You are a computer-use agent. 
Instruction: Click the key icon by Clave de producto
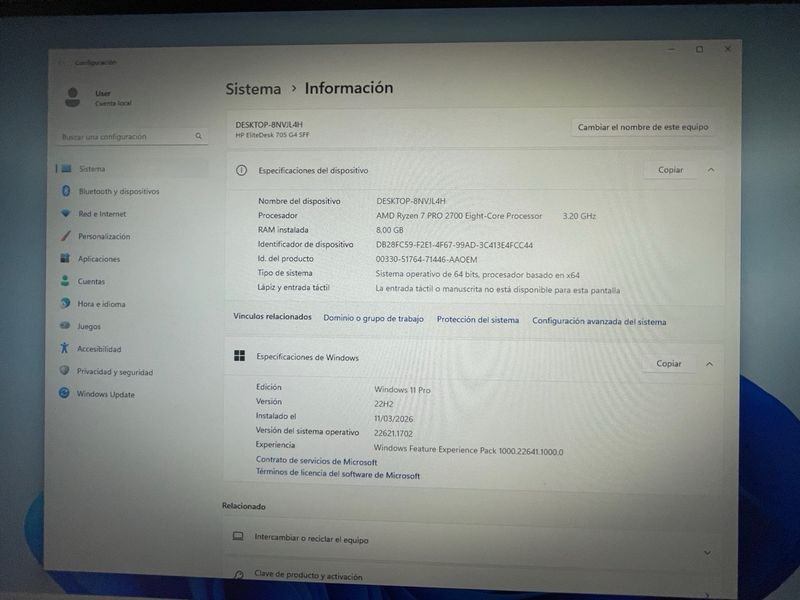[x=238, y=574]
